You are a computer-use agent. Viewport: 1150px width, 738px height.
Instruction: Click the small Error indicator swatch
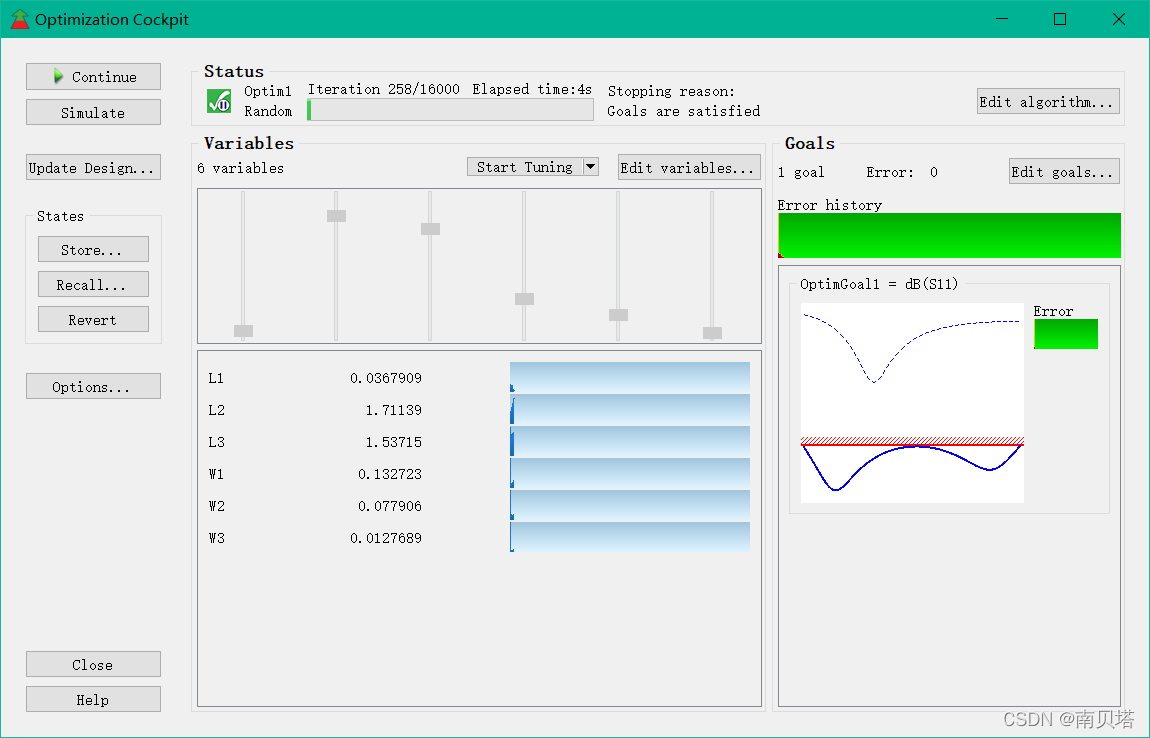pyautogui.click(x=1066, y=334)
